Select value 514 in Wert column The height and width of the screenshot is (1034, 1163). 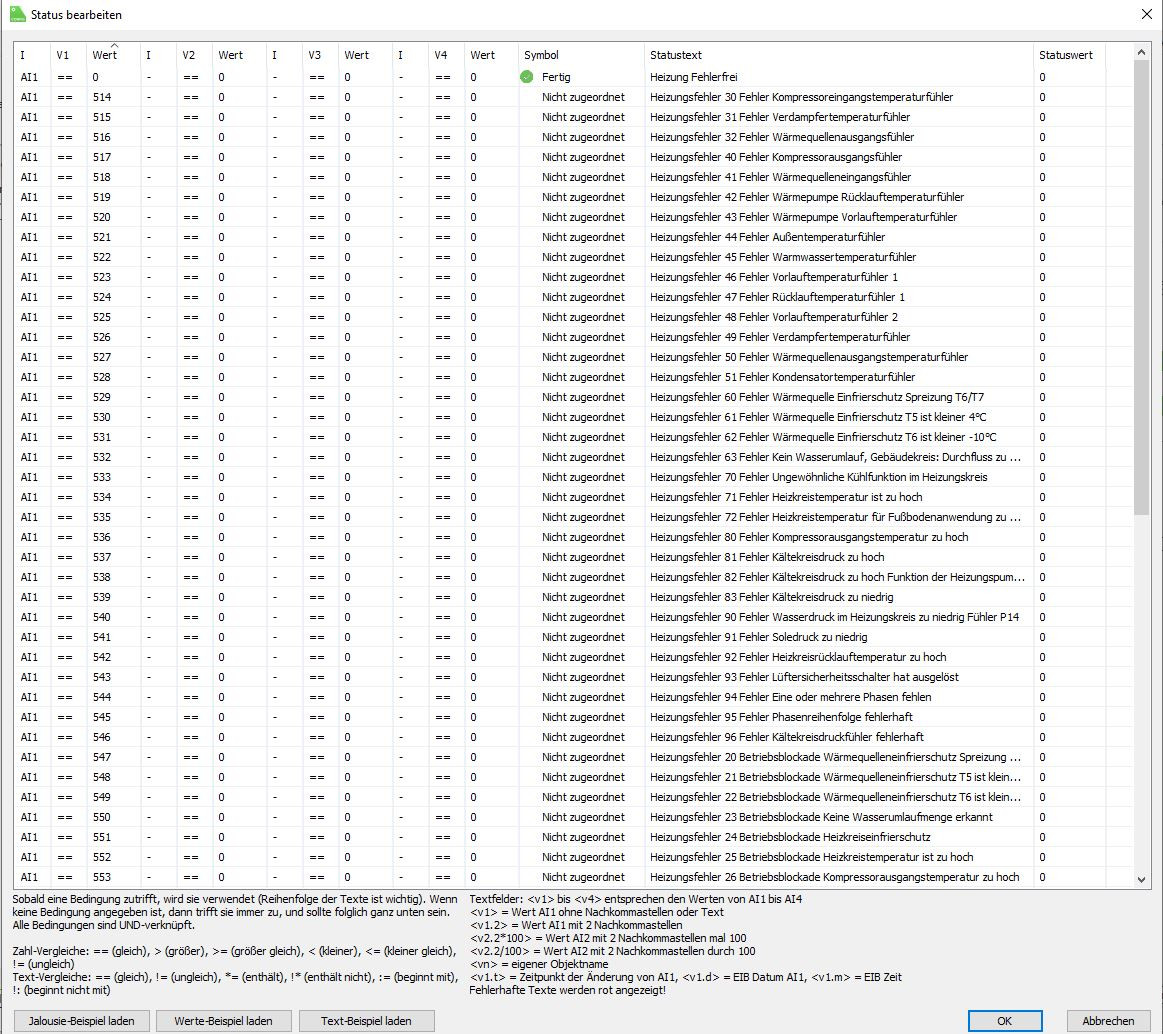click(x=102, y=97)
